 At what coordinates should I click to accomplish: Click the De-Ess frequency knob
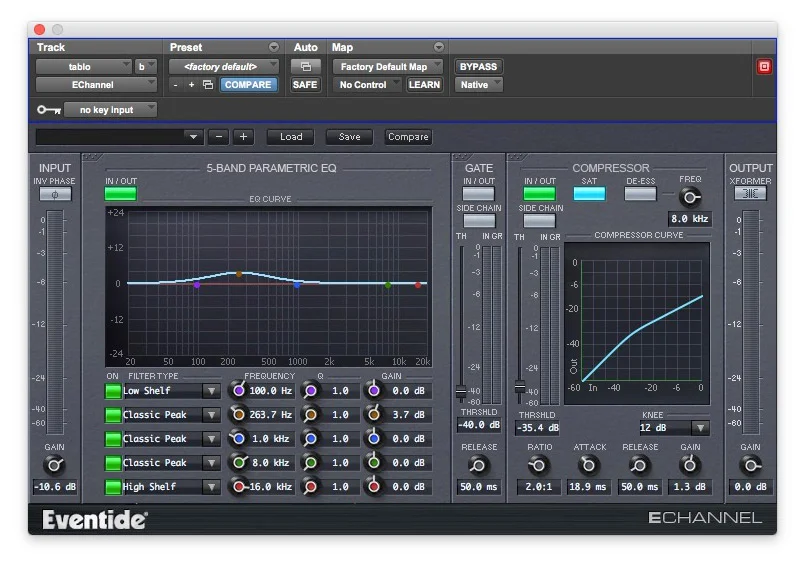pos(690,197)
